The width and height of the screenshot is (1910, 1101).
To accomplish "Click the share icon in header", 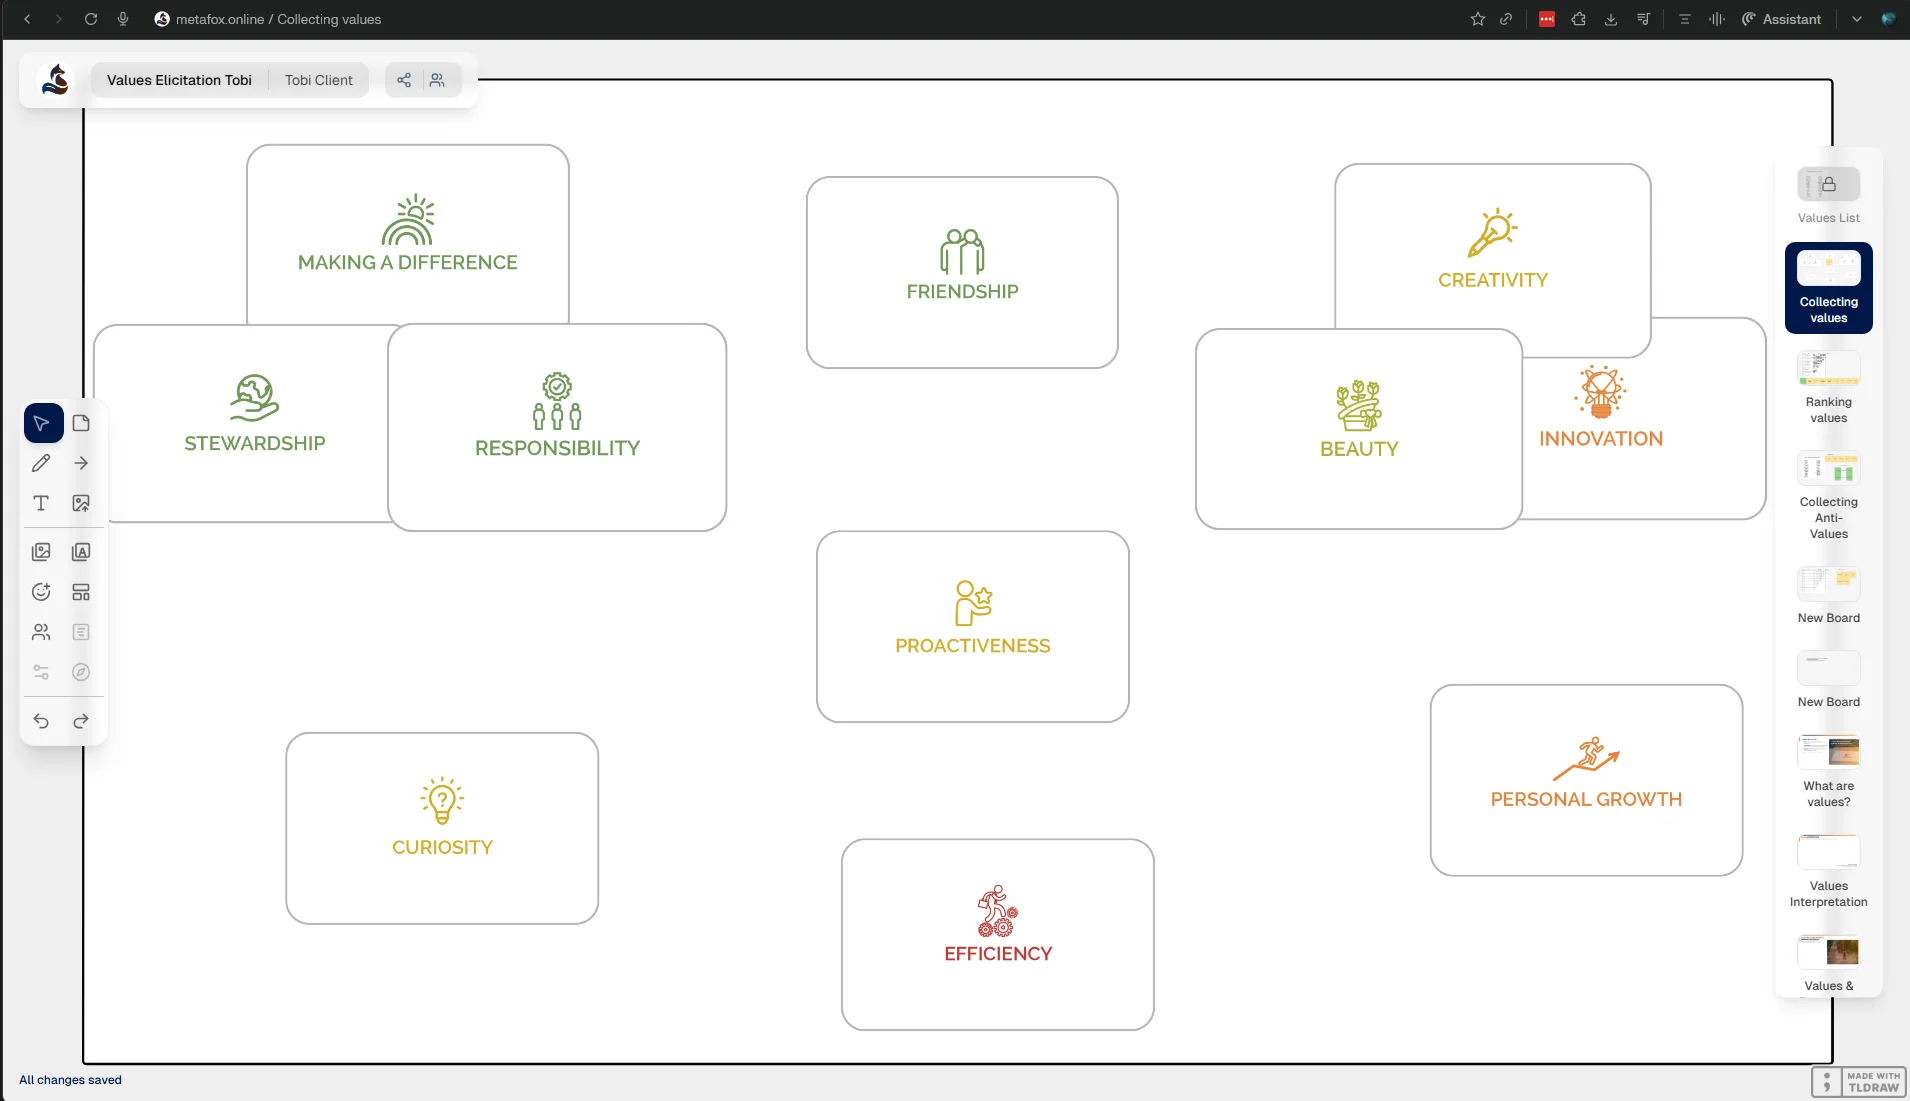I will point(404,80).
